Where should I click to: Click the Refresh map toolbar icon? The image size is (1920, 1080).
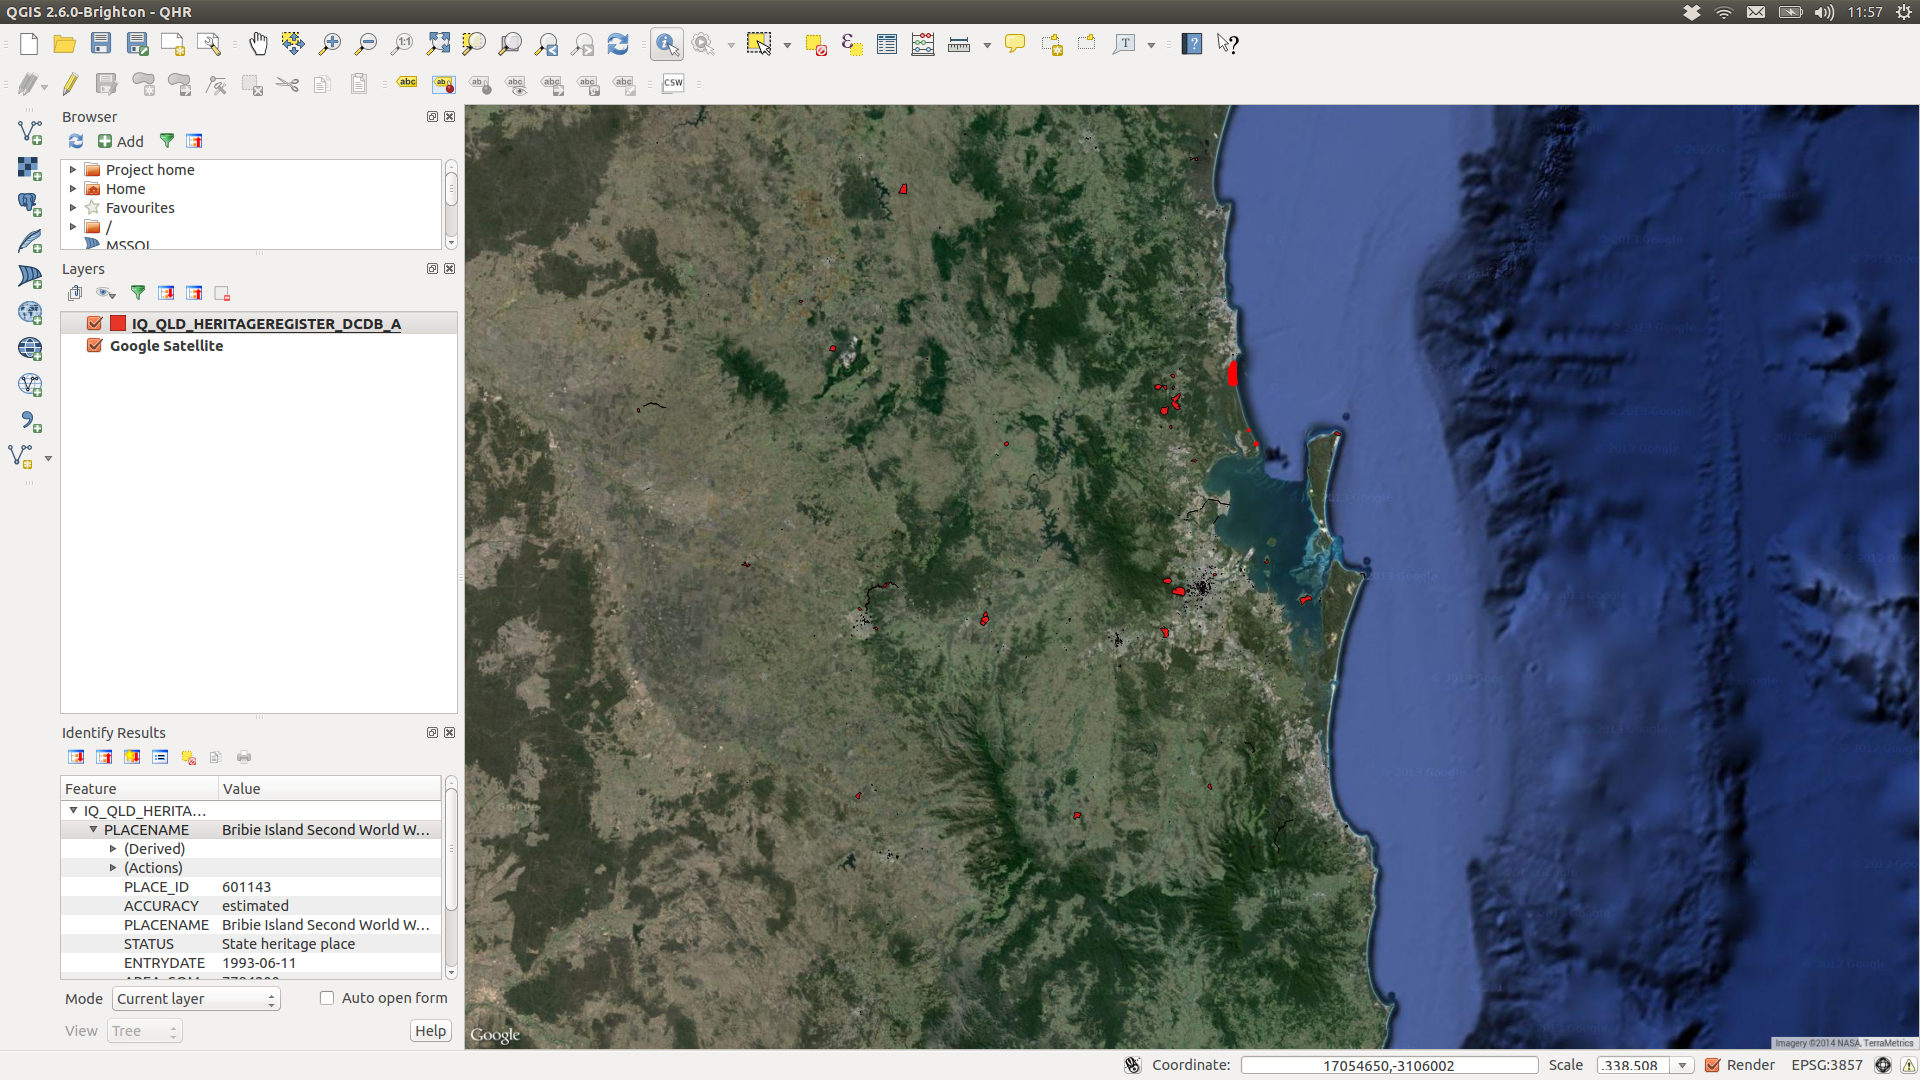(x=618, y=44)
